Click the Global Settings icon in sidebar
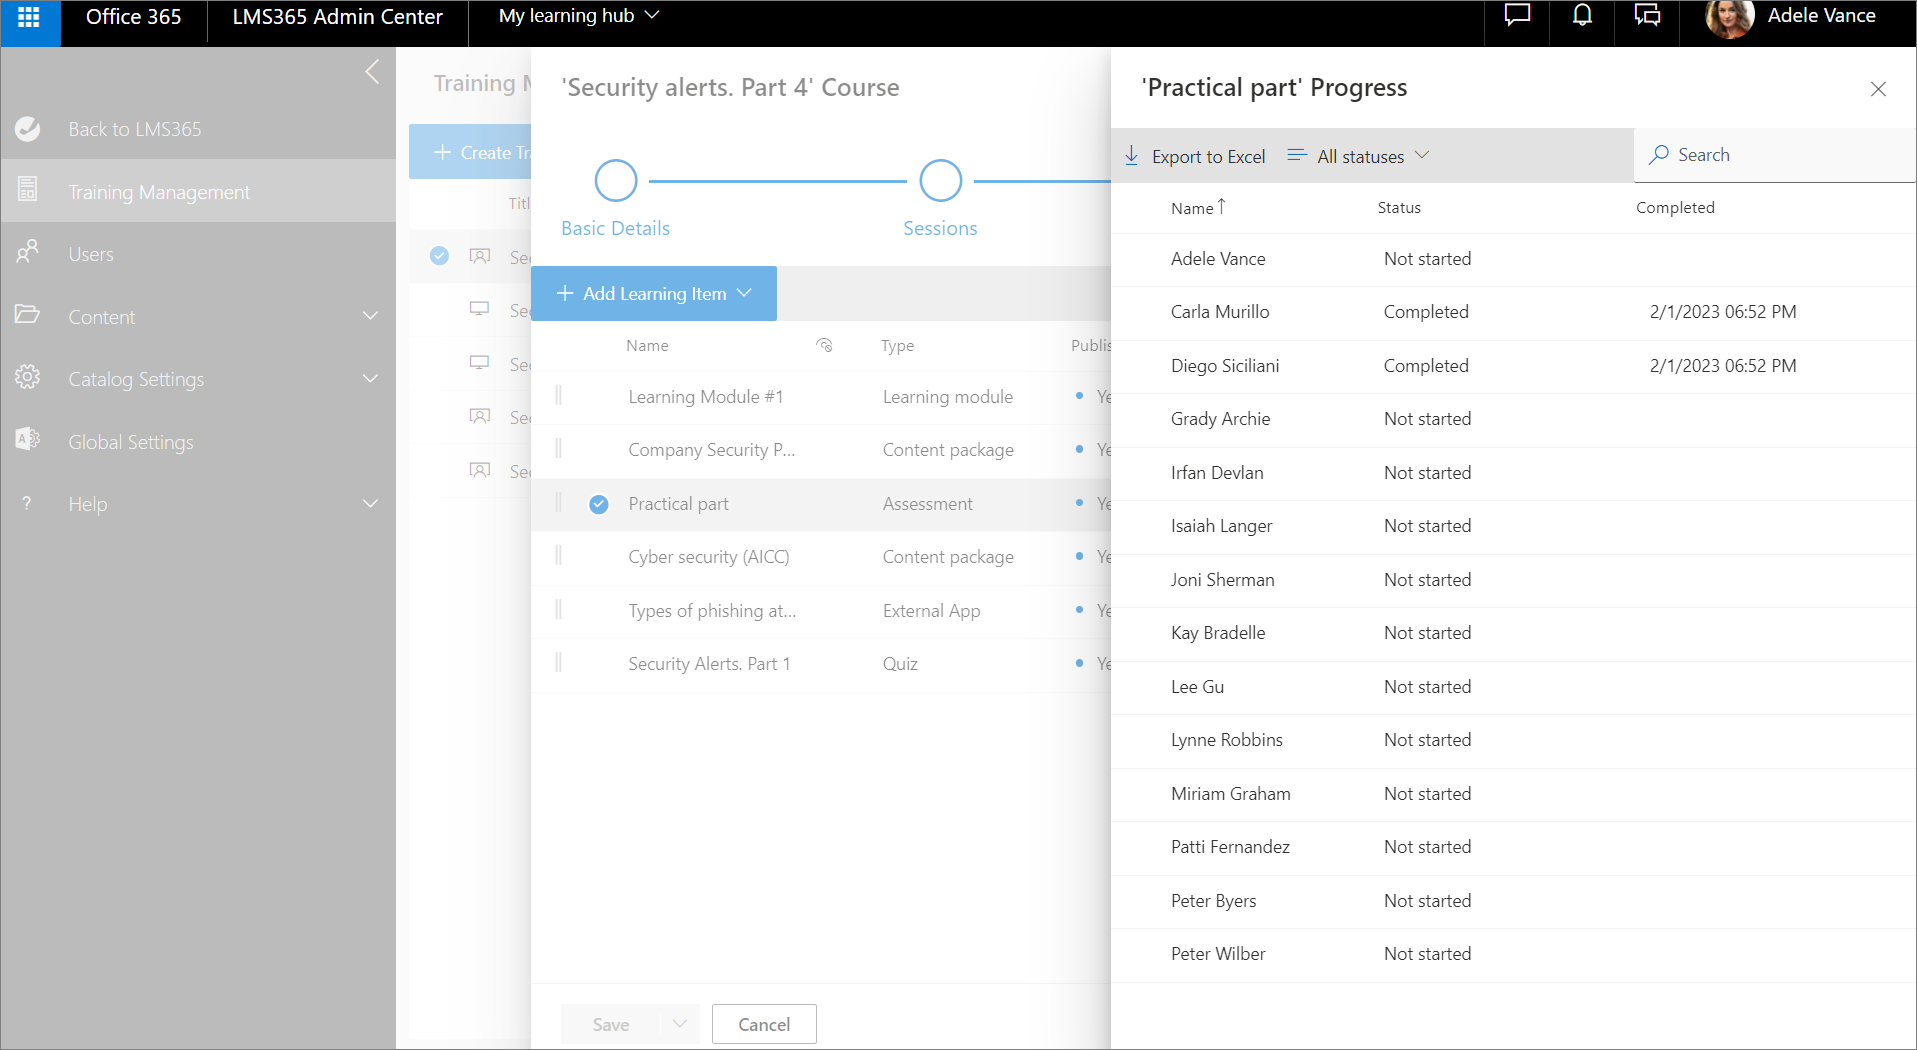 coord(28,440)
